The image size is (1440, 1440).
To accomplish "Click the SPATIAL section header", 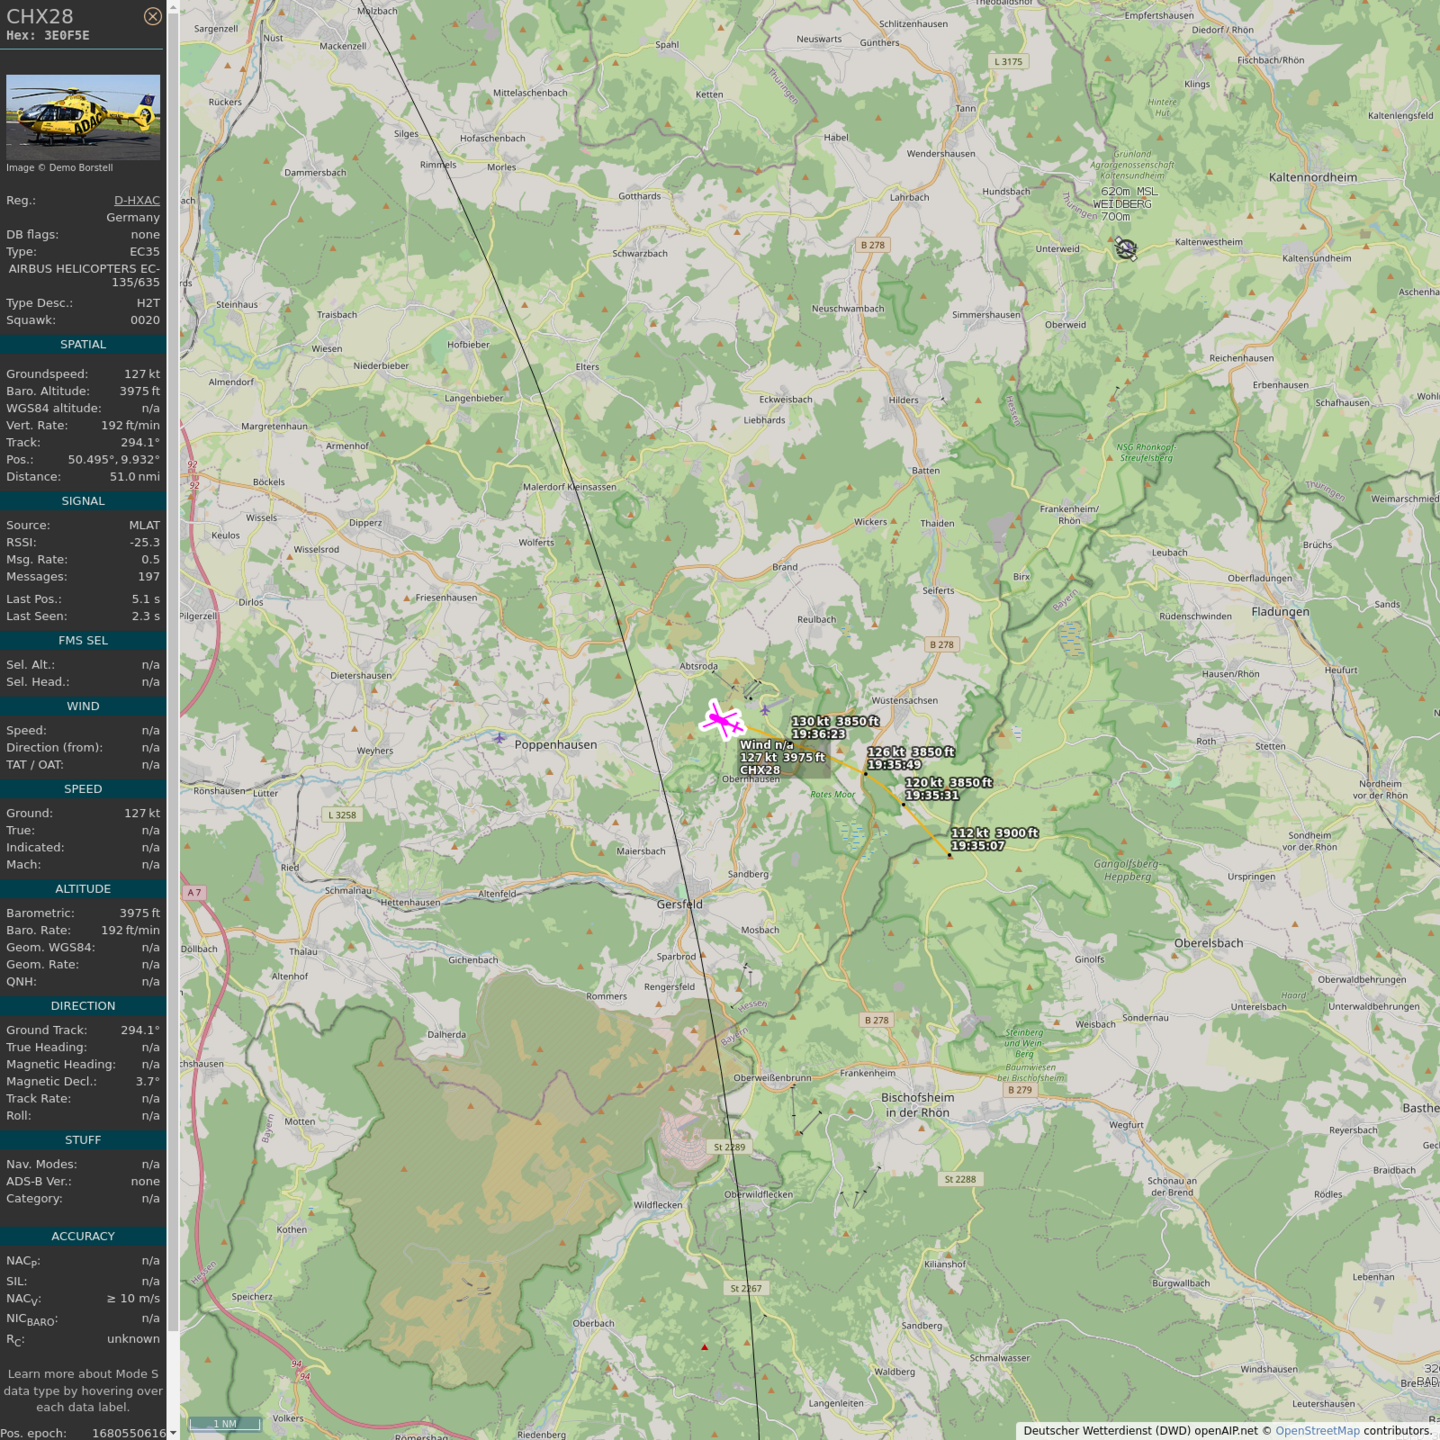I will coord(83,344).
